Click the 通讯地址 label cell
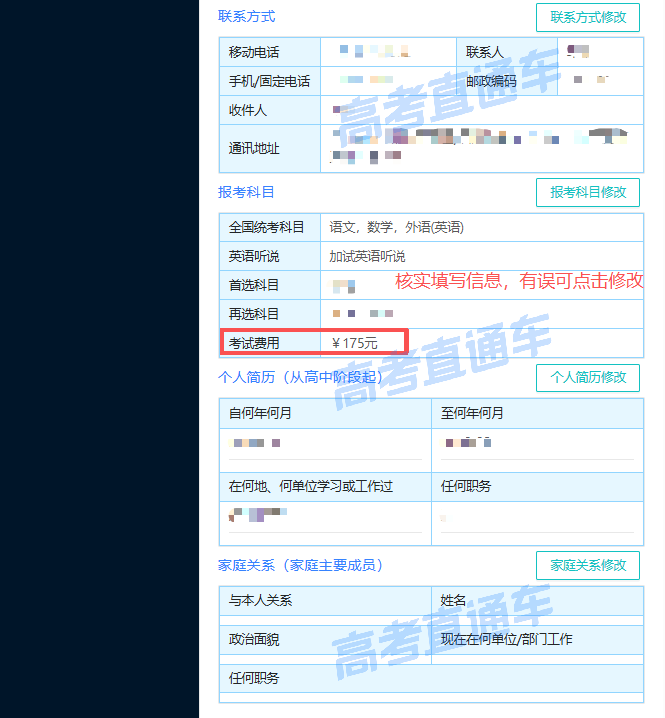 pos(270,148)
